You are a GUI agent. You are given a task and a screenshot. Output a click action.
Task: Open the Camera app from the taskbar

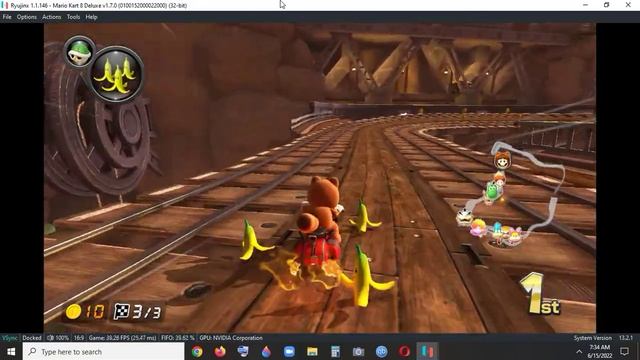coord(358,351)
